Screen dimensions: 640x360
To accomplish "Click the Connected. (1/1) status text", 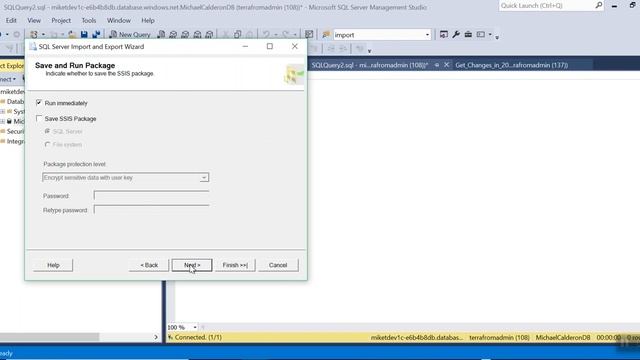I will [198, 338].
